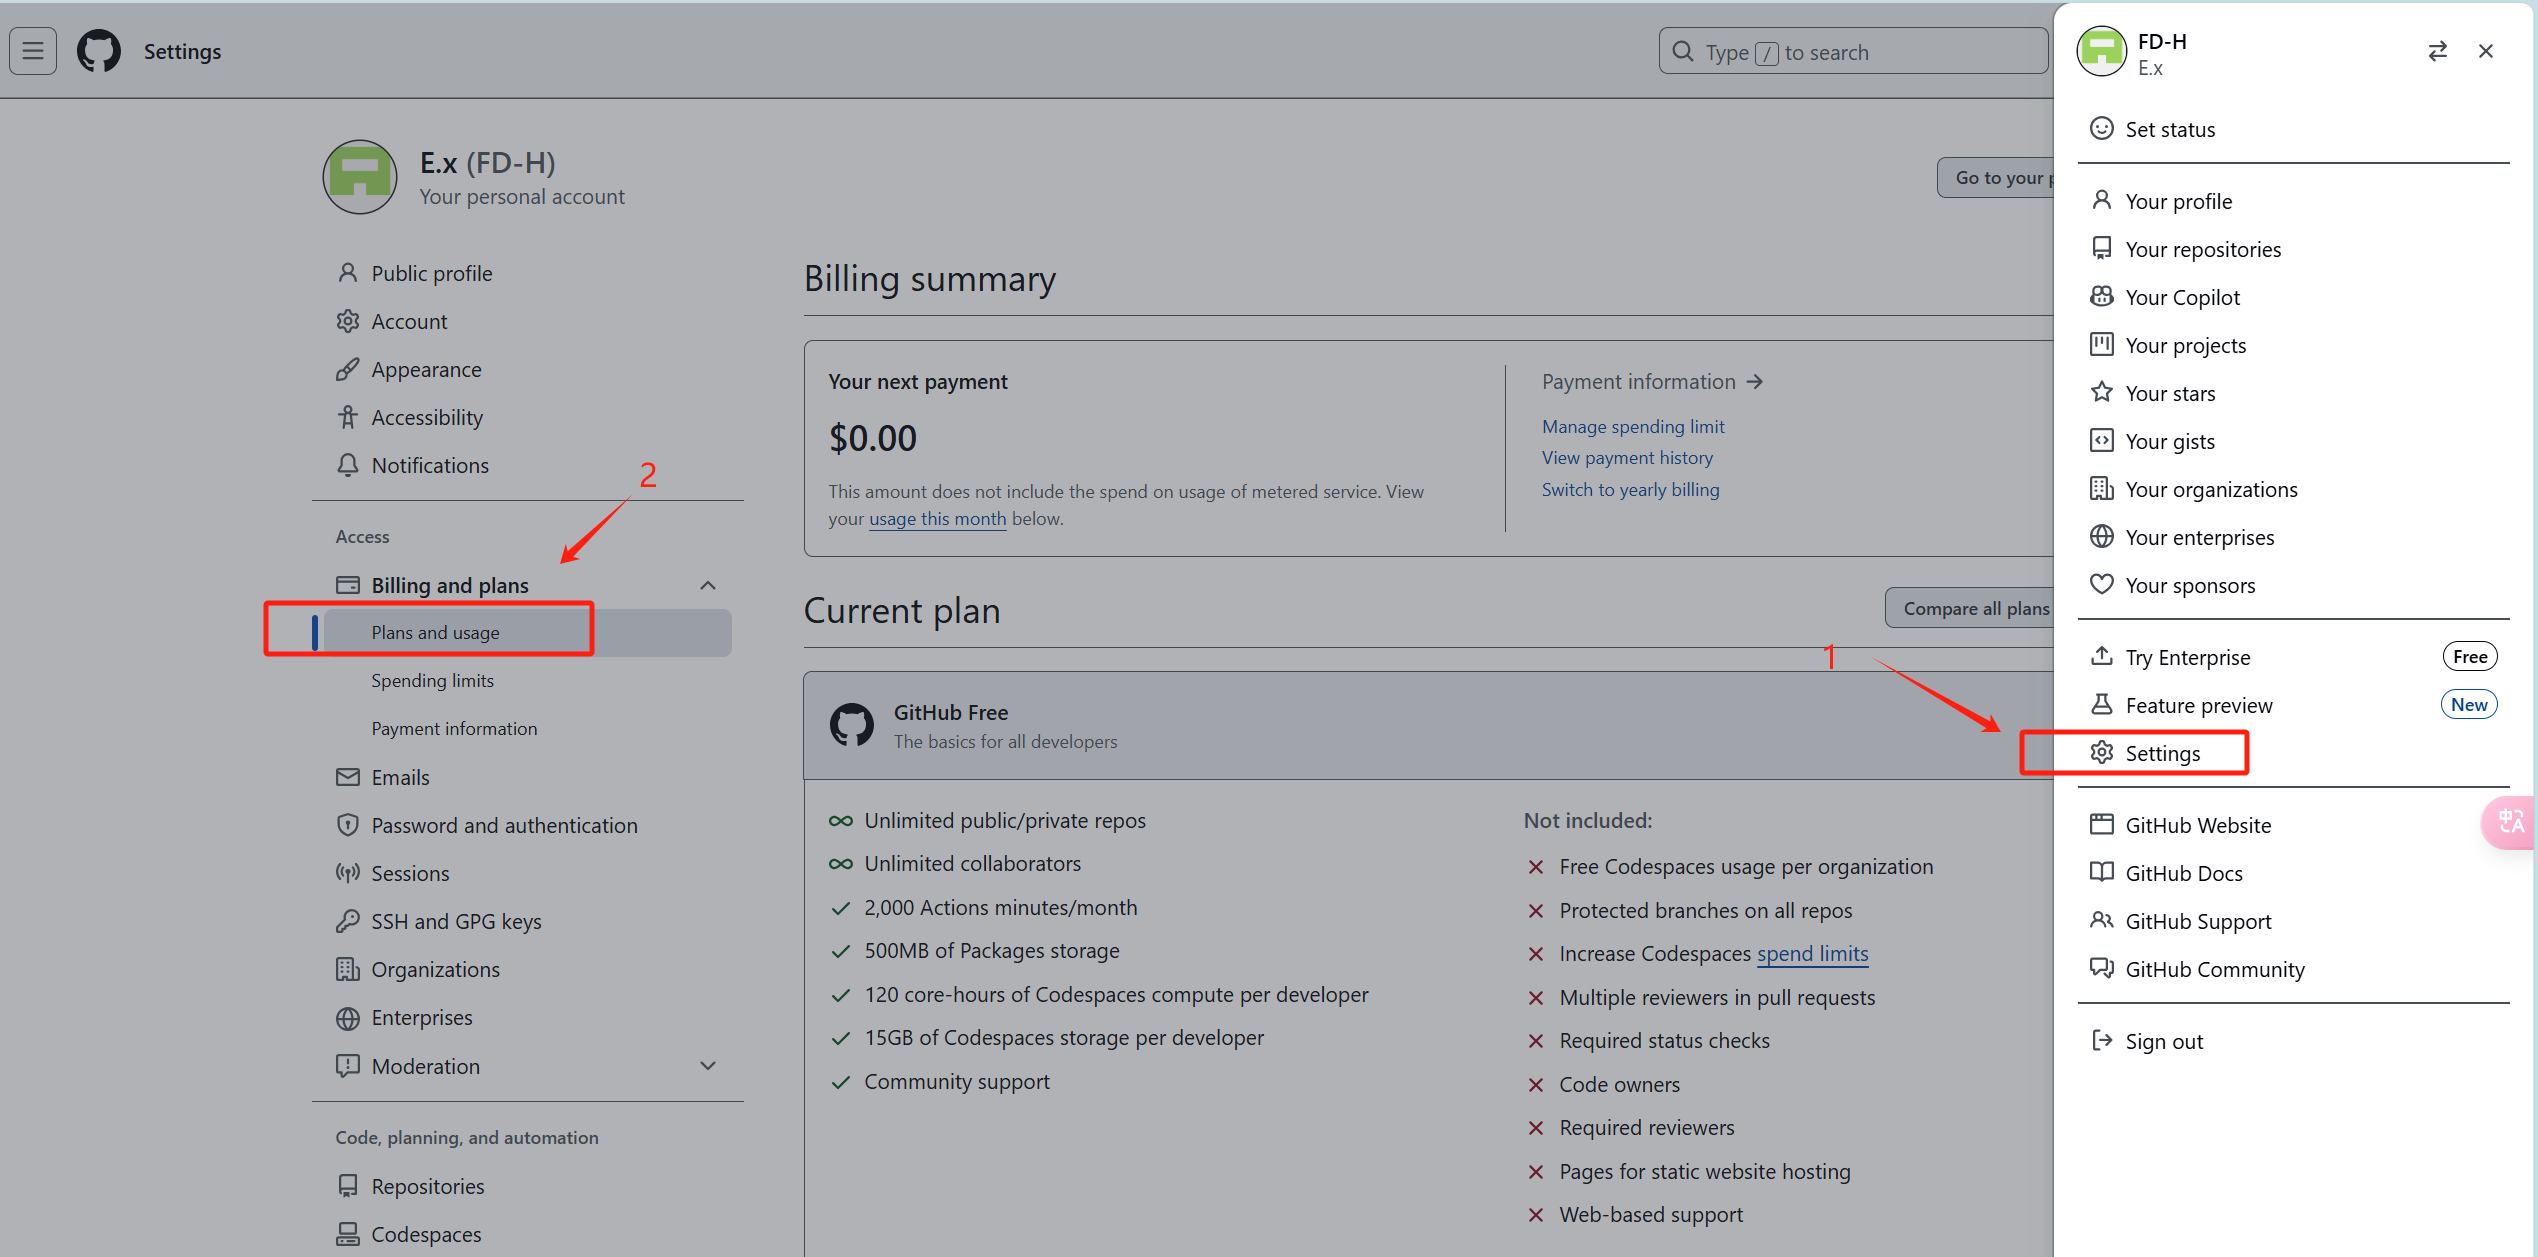2538x1257 pixels.
Task: Click the pink translate floating icon
Action: (2511, 822)
